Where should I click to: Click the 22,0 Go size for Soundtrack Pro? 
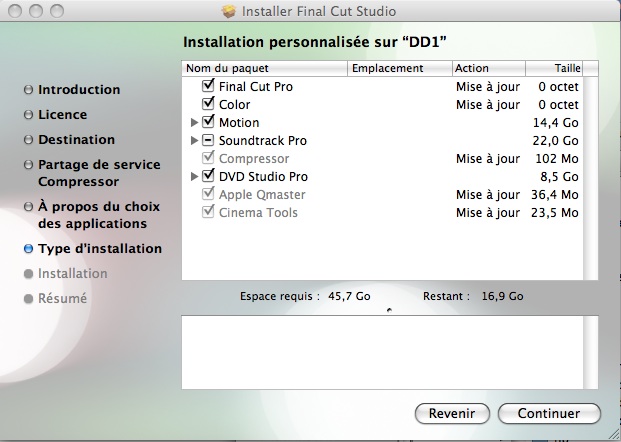[x=556, y=141]
